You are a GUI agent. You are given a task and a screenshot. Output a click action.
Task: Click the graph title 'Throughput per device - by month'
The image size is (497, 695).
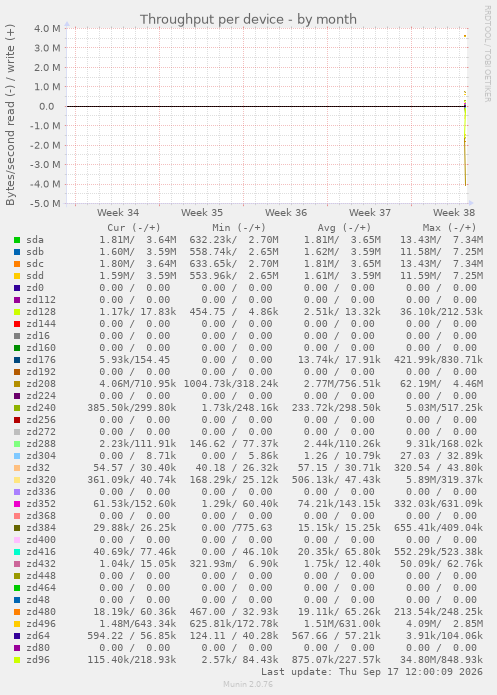(x=248, y=20)
